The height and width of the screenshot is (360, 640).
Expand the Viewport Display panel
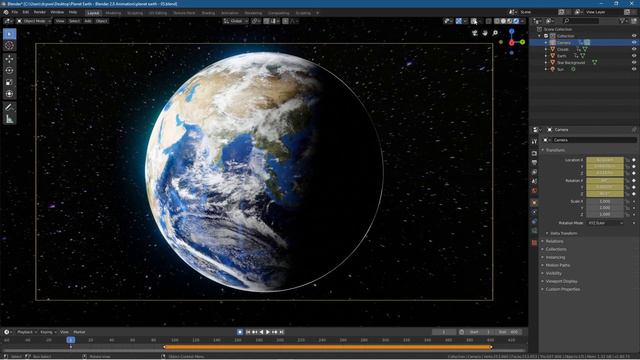[x=561, y=281]
